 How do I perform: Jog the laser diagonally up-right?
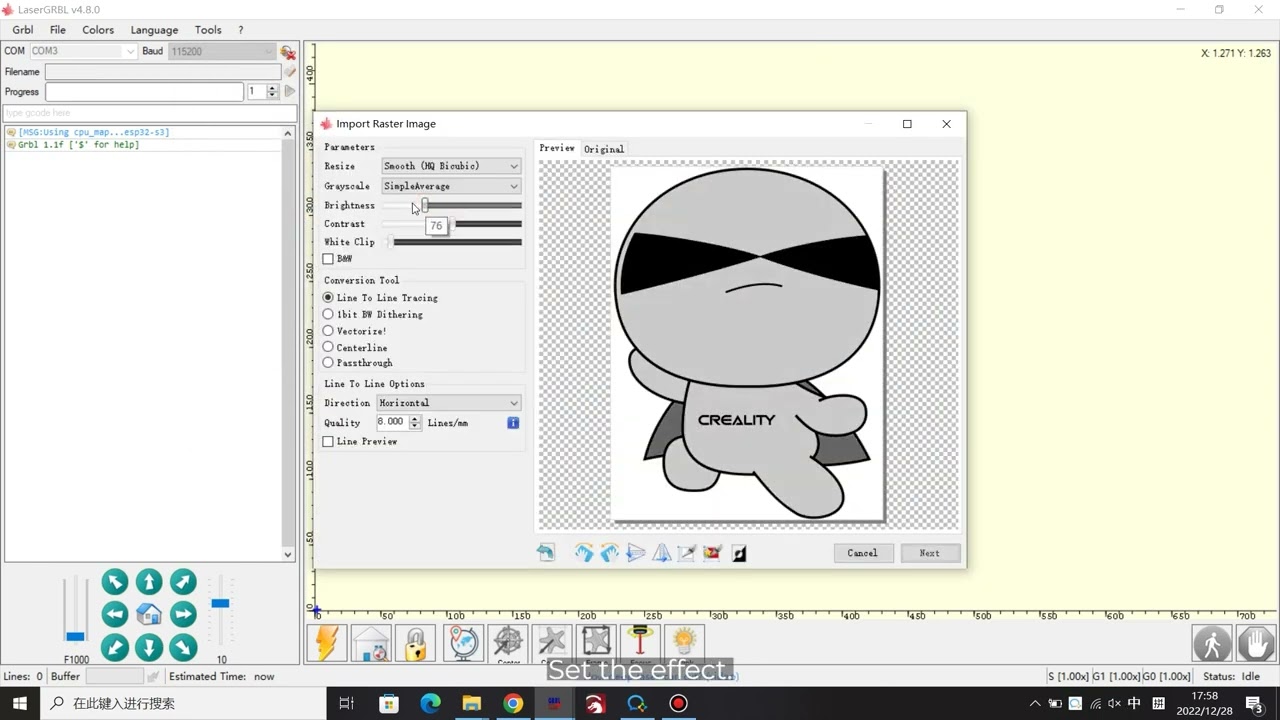[183, 581]
